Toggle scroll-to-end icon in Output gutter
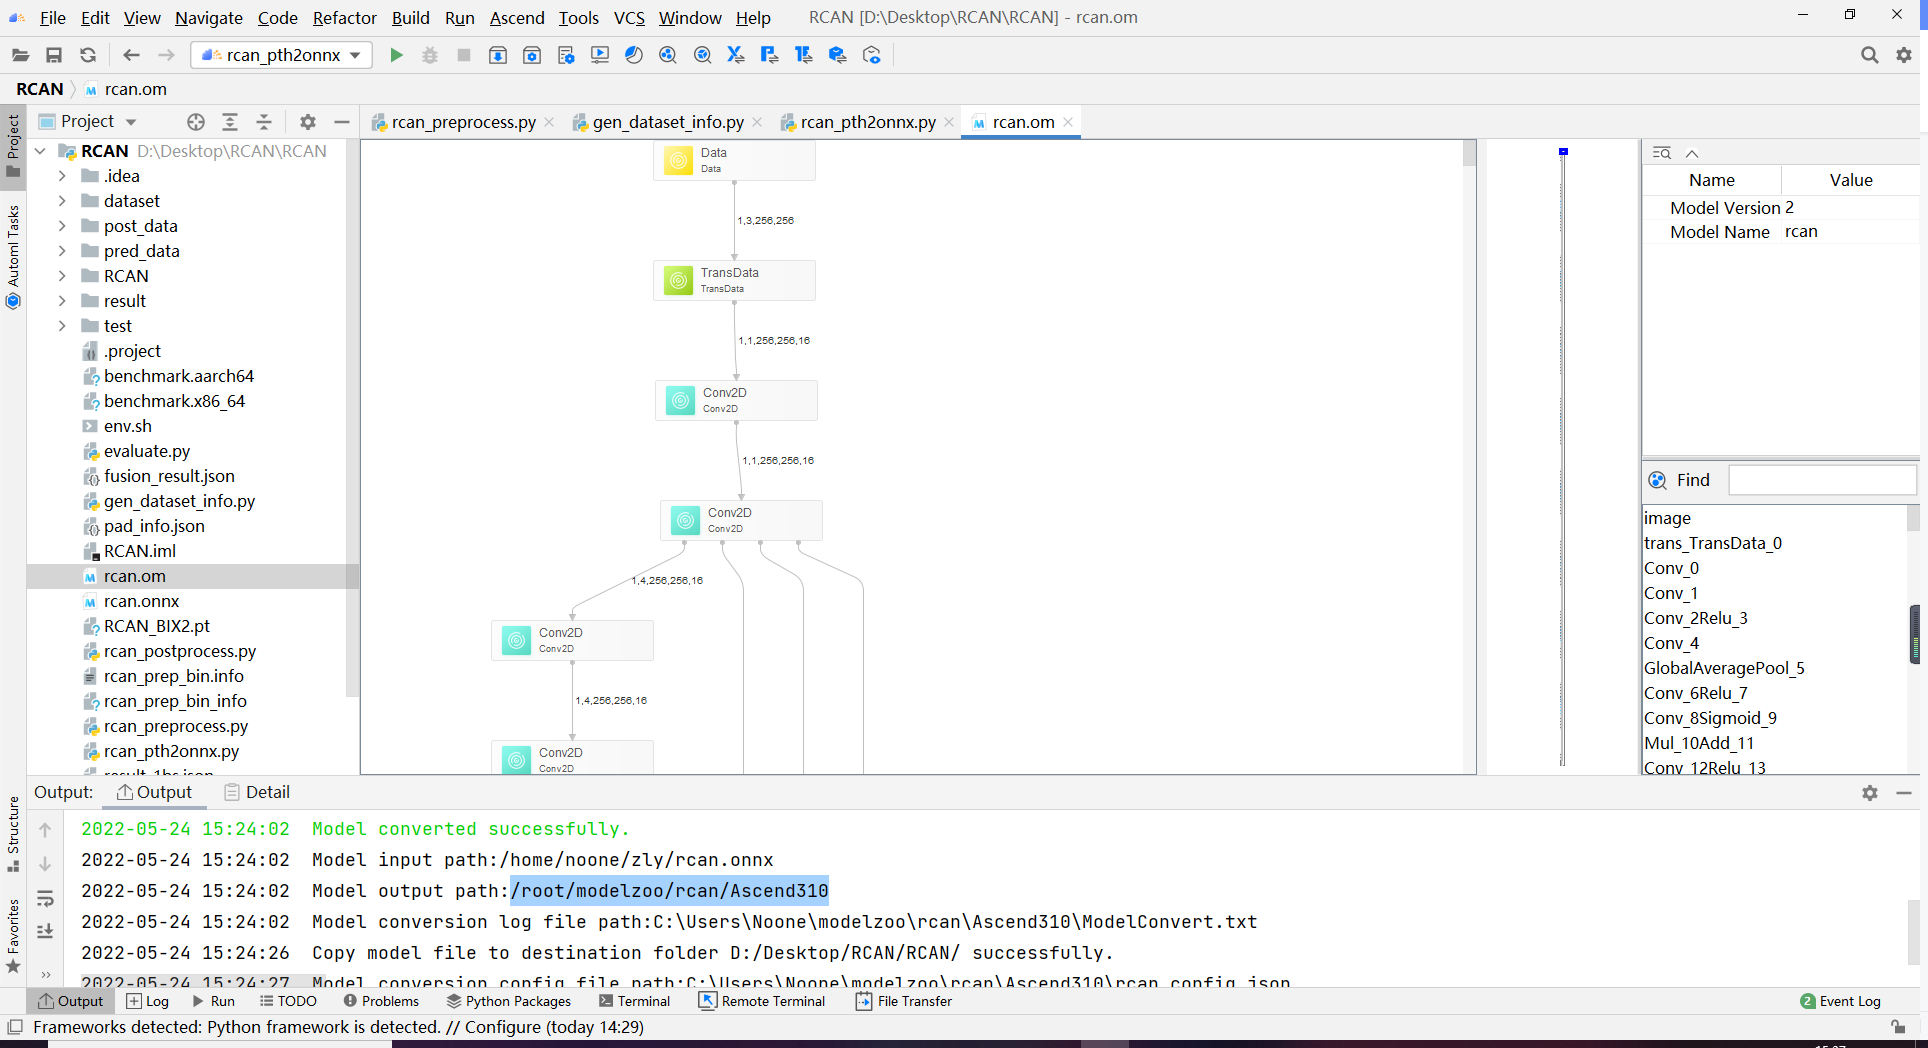Image resolution: width=1928 pixels, height=1048 pixels. 45,932
